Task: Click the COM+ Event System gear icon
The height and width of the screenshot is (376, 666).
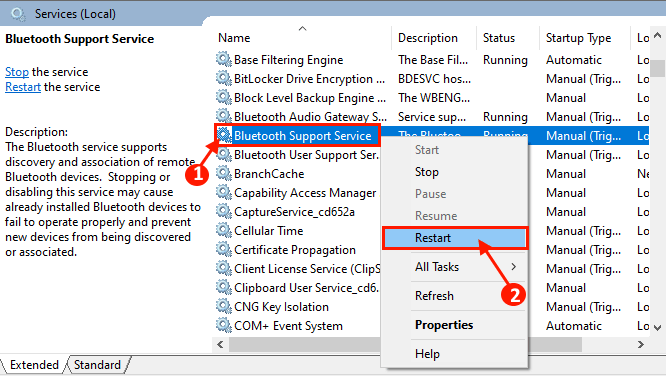Action: [x=223, y=325]
